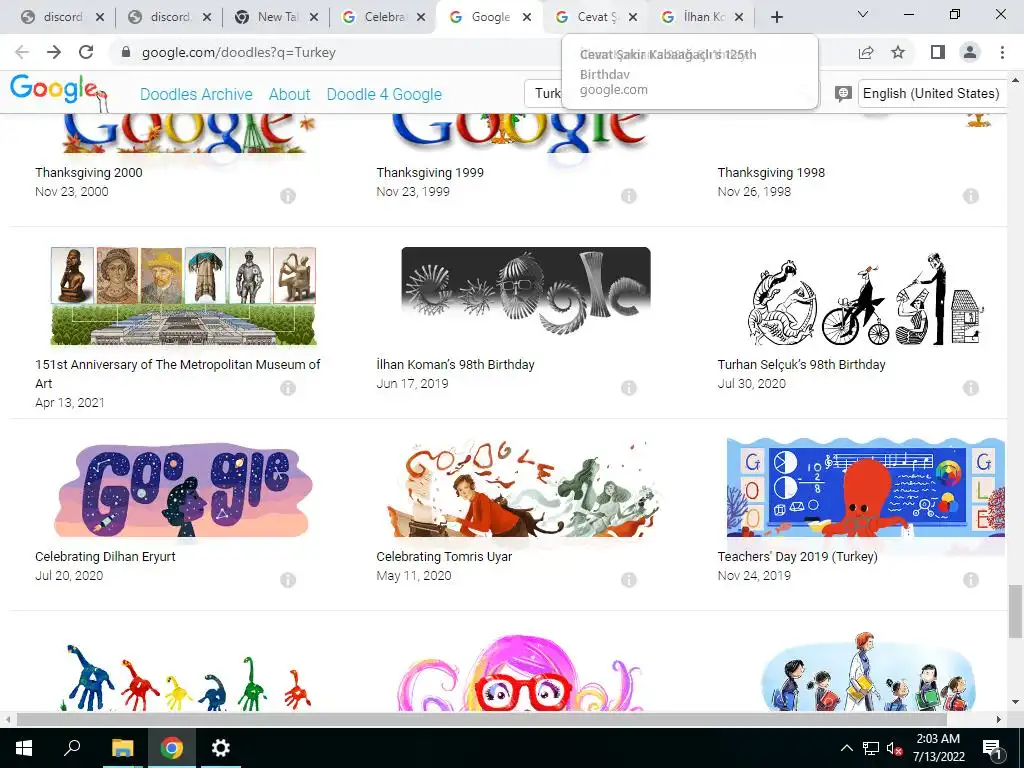
Task: Open info for Tomris Uyar doodle
Action: click(x=629, y=579)
